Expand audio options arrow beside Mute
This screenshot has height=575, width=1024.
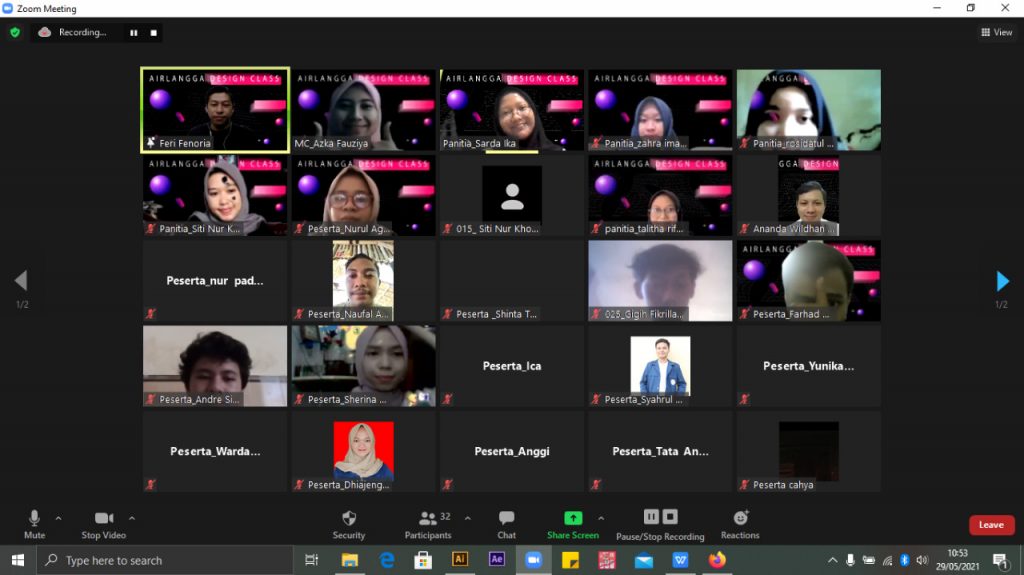58,518
